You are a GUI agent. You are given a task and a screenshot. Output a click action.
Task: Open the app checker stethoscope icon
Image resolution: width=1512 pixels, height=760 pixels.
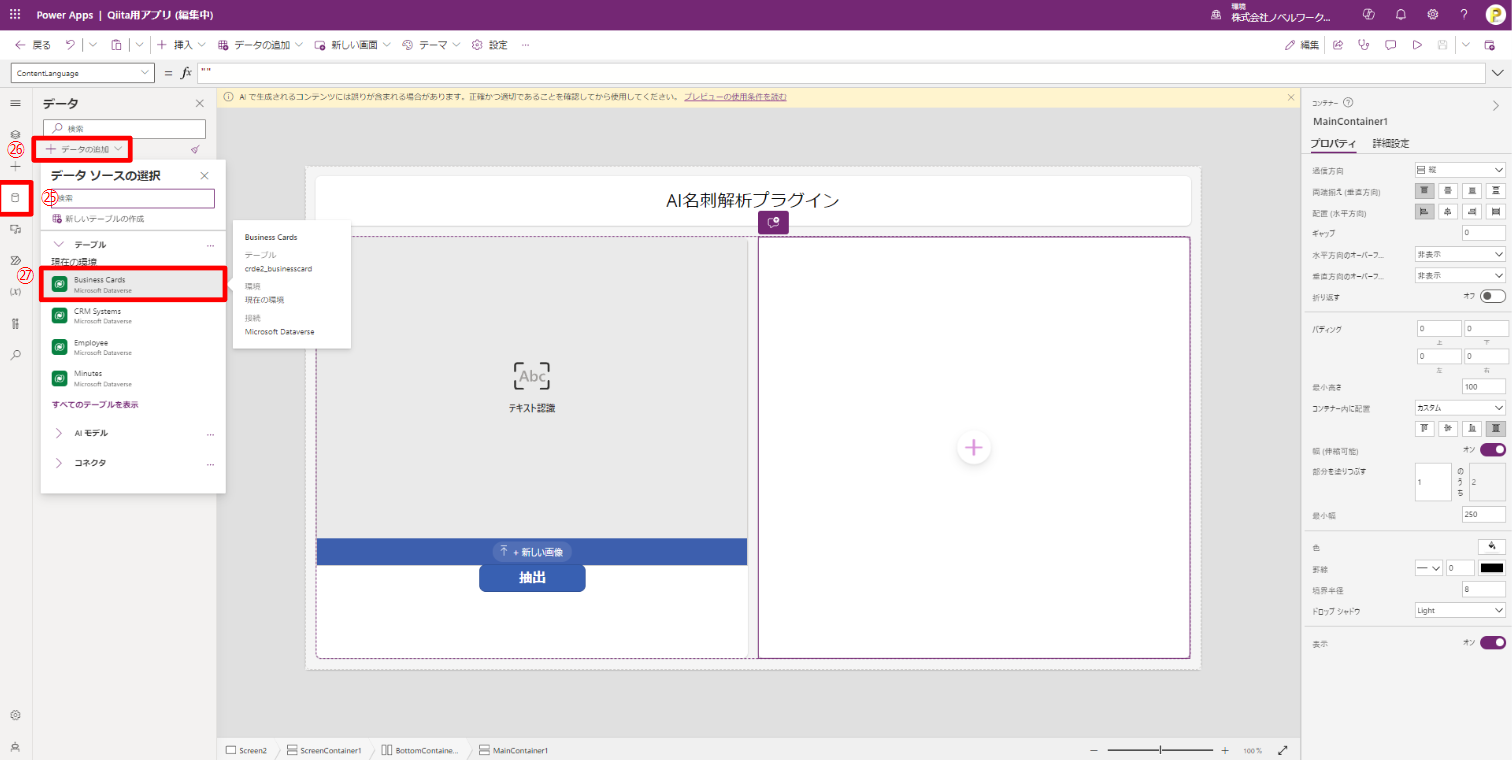click(1364, 45)
